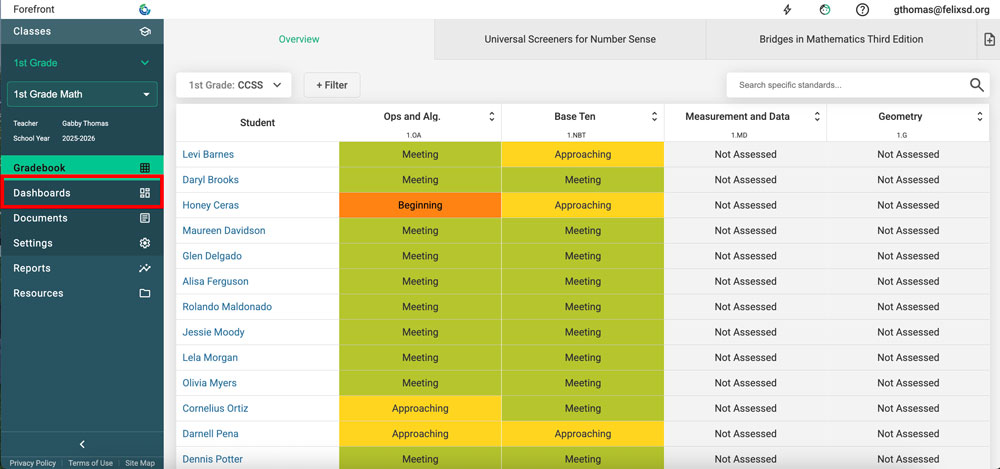Switch to Bridges in Mathematics Third Edition tab
This screenshot has height=469, width=1000.
[841, 40]
